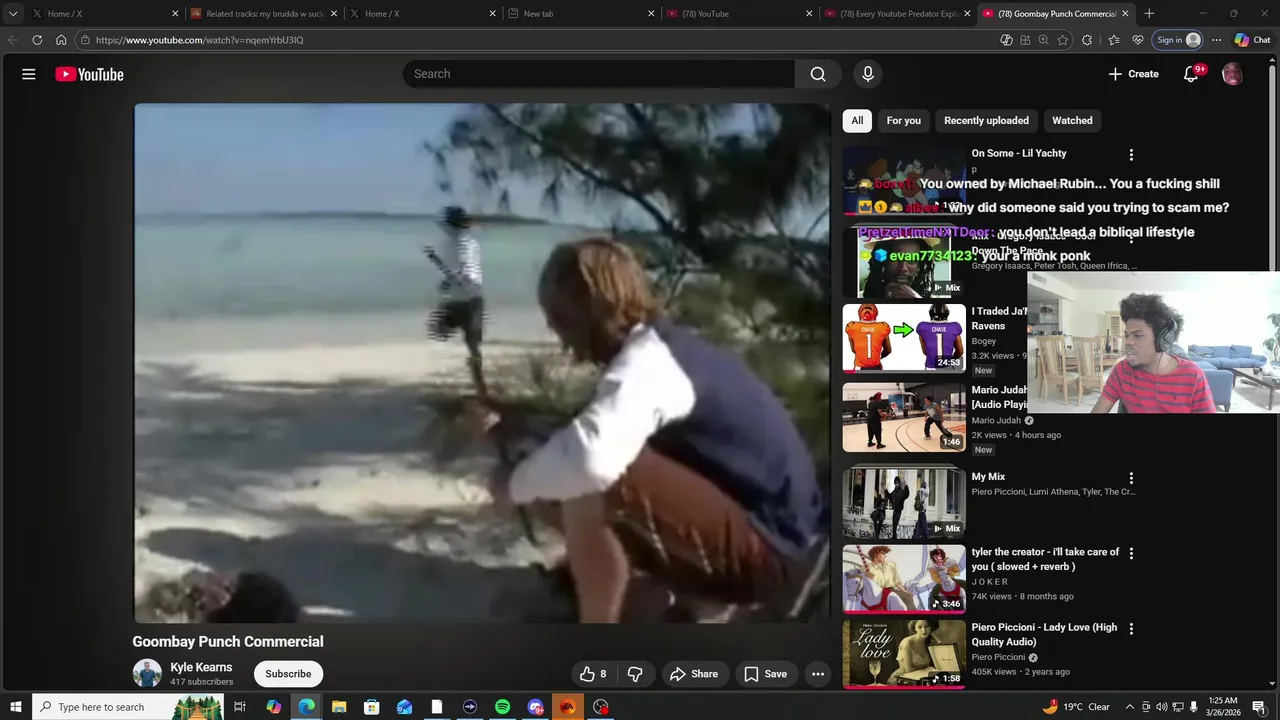Image resolution: width=1280 pixels, height=720 pixels.
Task: Open the YouTube account avatar menu
Action: coord(1232,74)
